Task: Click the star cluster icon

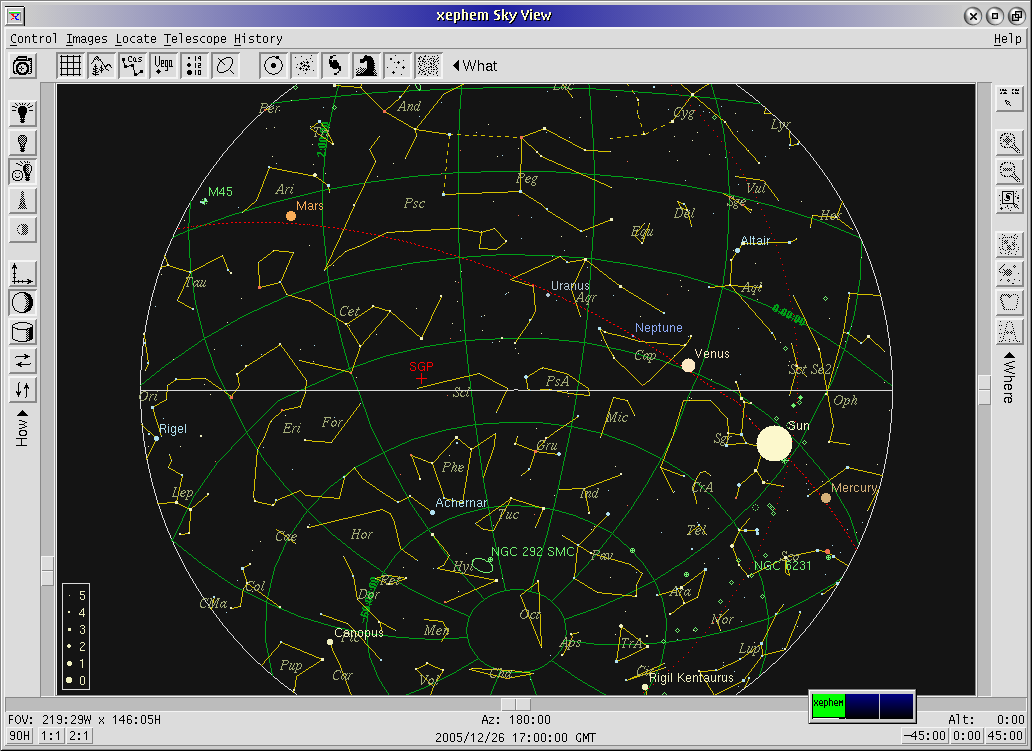Action: pos(304,66)
